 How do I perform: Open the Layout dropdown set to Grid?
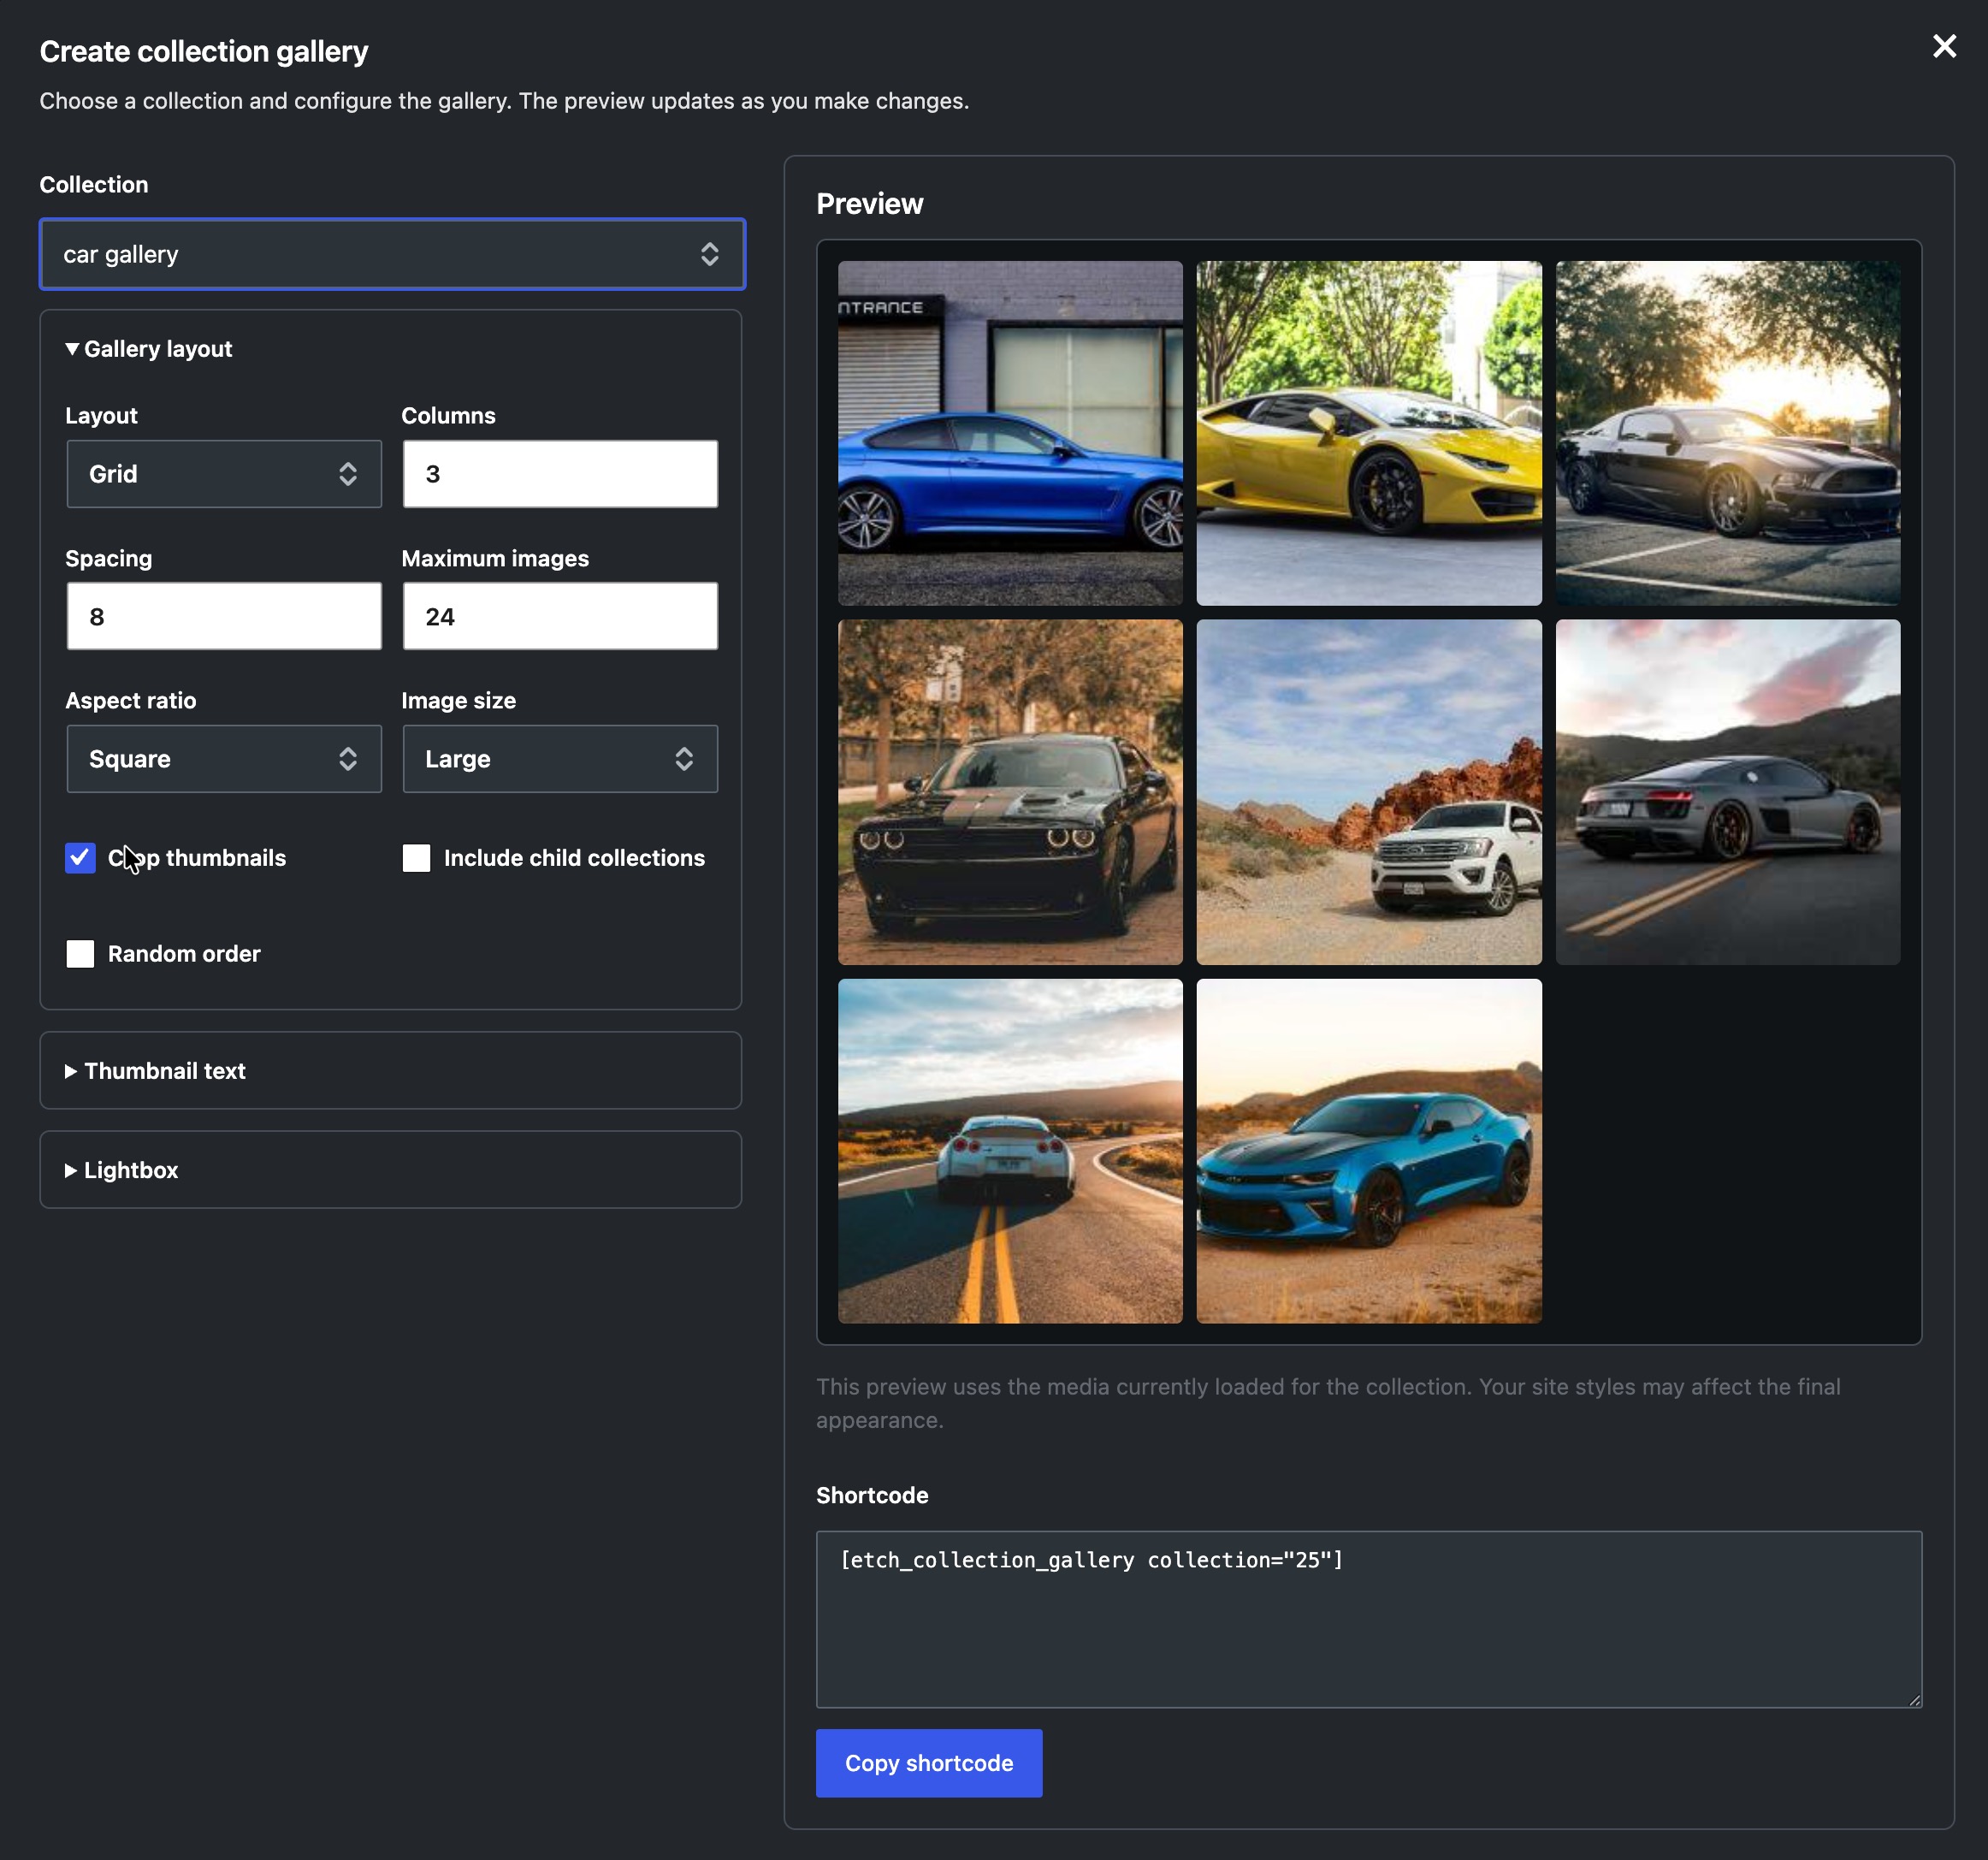pyautogui.click(x=224, y=474)
